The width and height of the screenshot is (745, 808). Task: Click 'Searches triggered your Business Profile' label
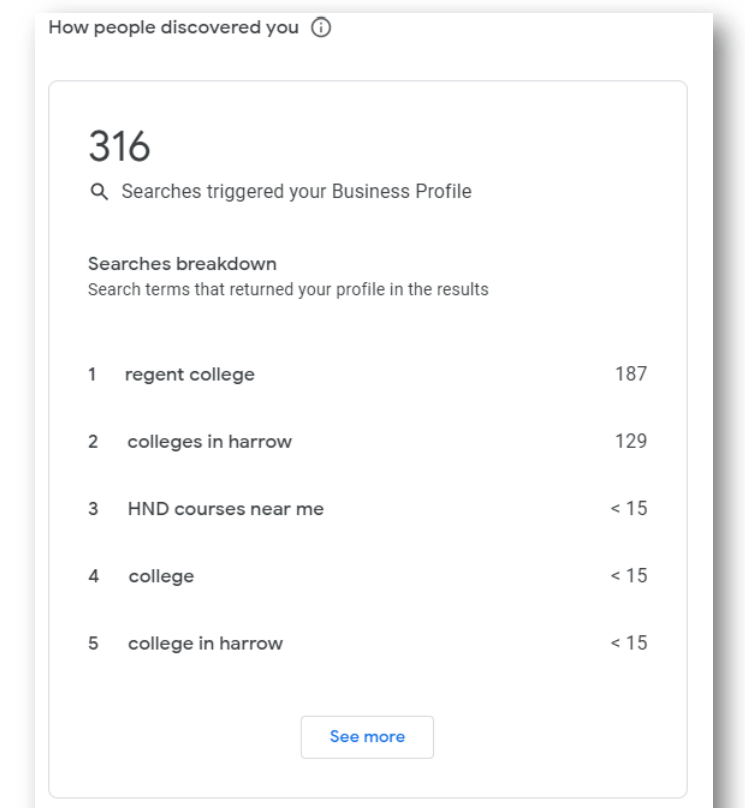coord(296,192)
